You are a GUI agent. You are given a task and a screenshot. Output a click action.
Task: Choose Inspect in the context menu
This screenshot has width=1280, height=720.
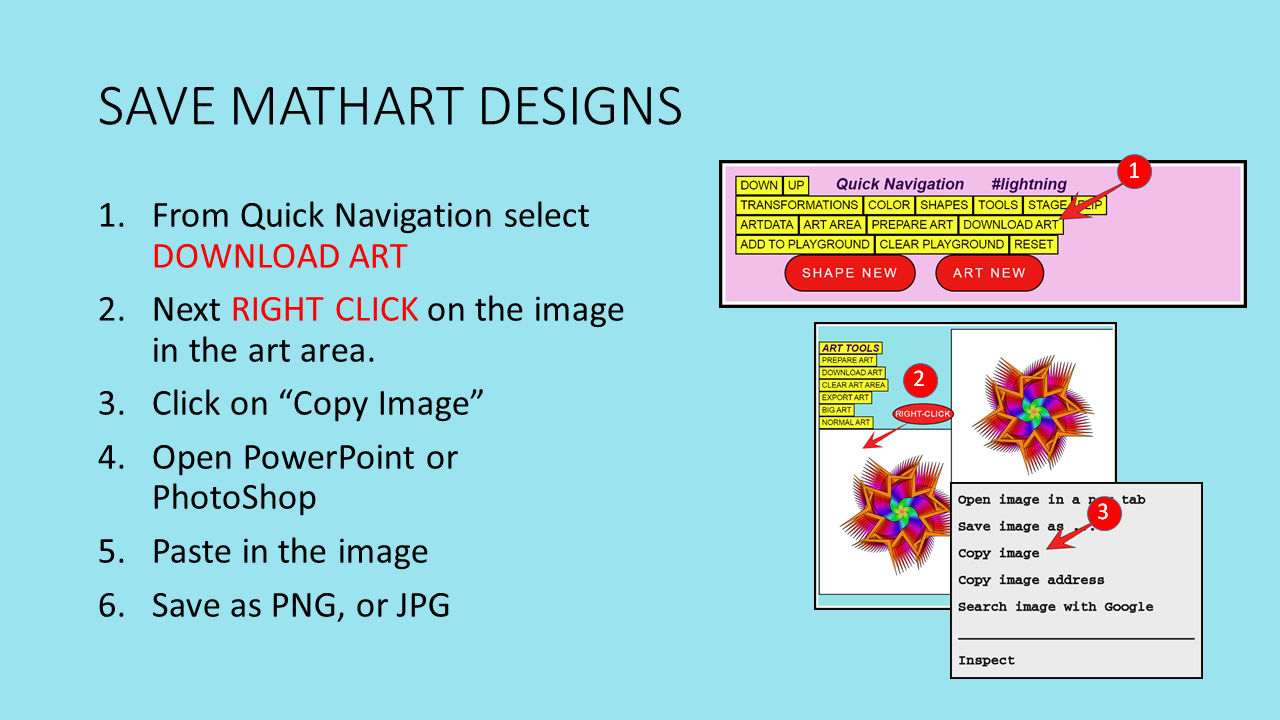[x=986, y=660]
